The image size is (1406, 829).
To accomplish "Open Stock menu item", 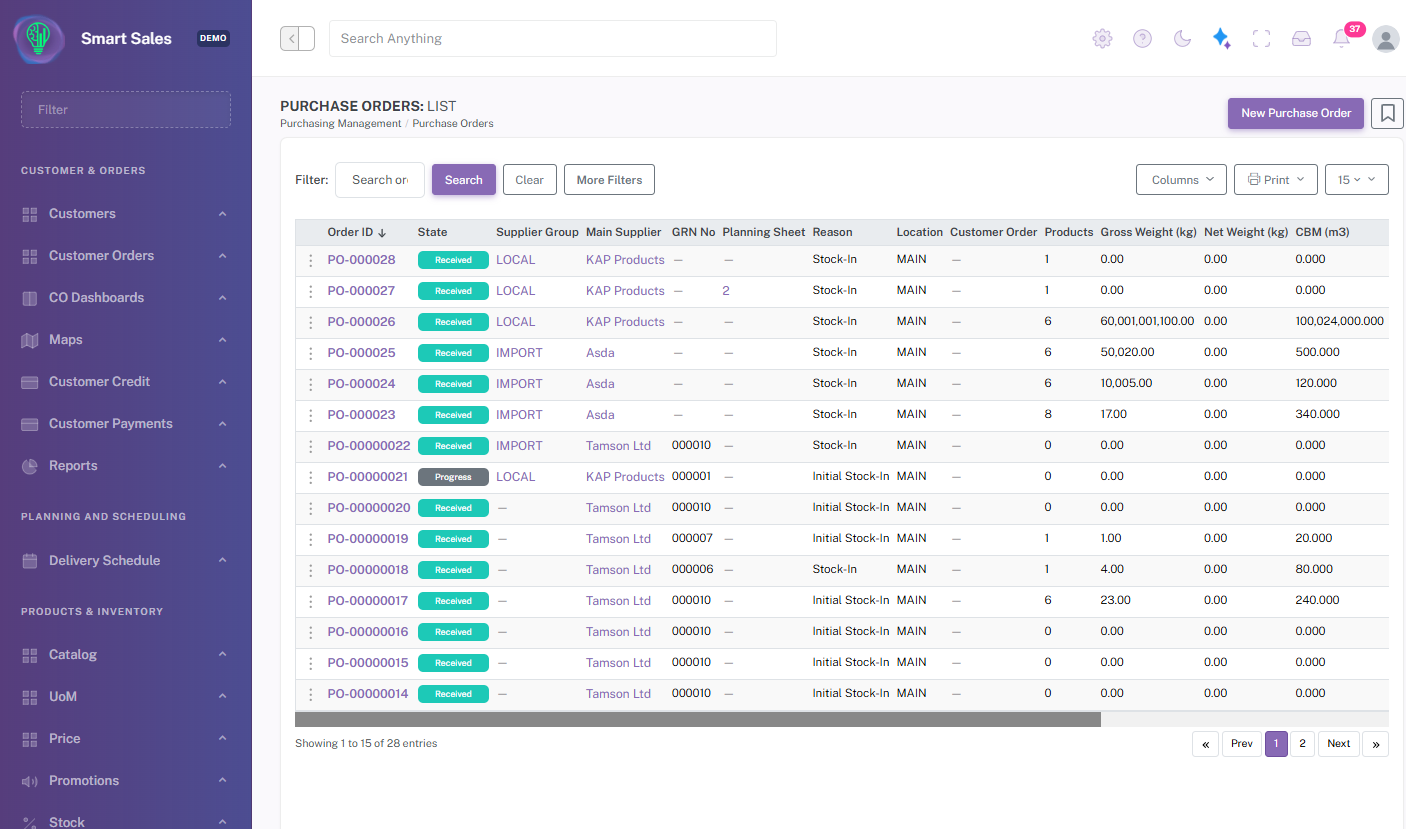I will (67, 822).
